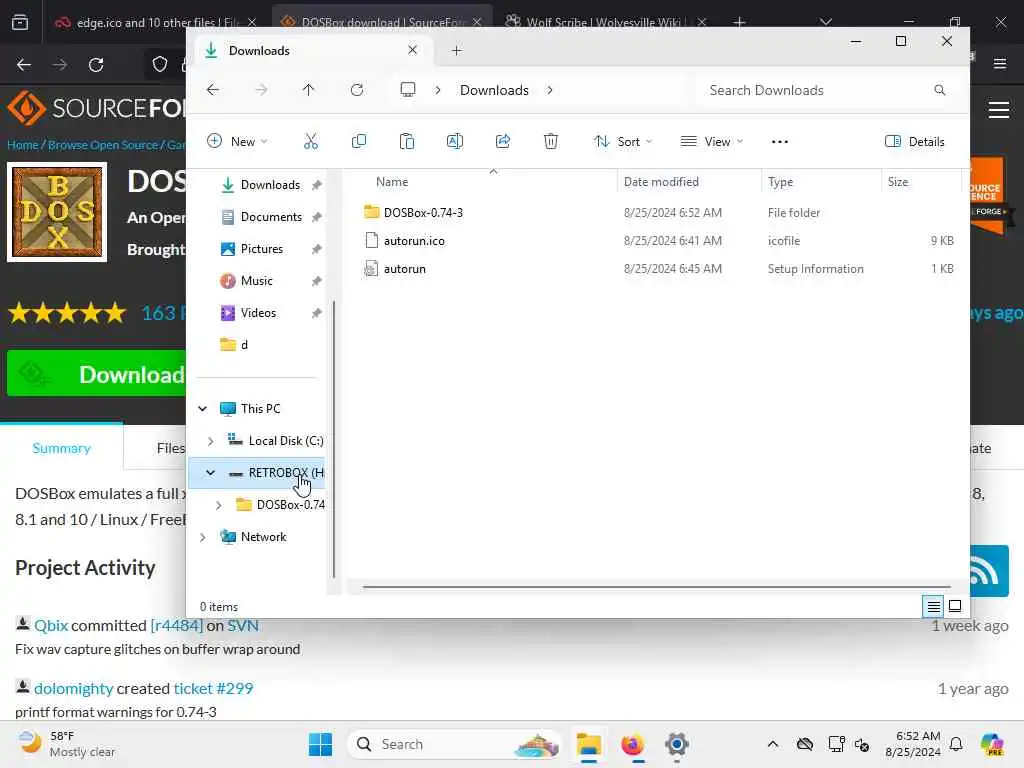
Task: Close the Downloads Explorer tab
Action: point(412,50)
